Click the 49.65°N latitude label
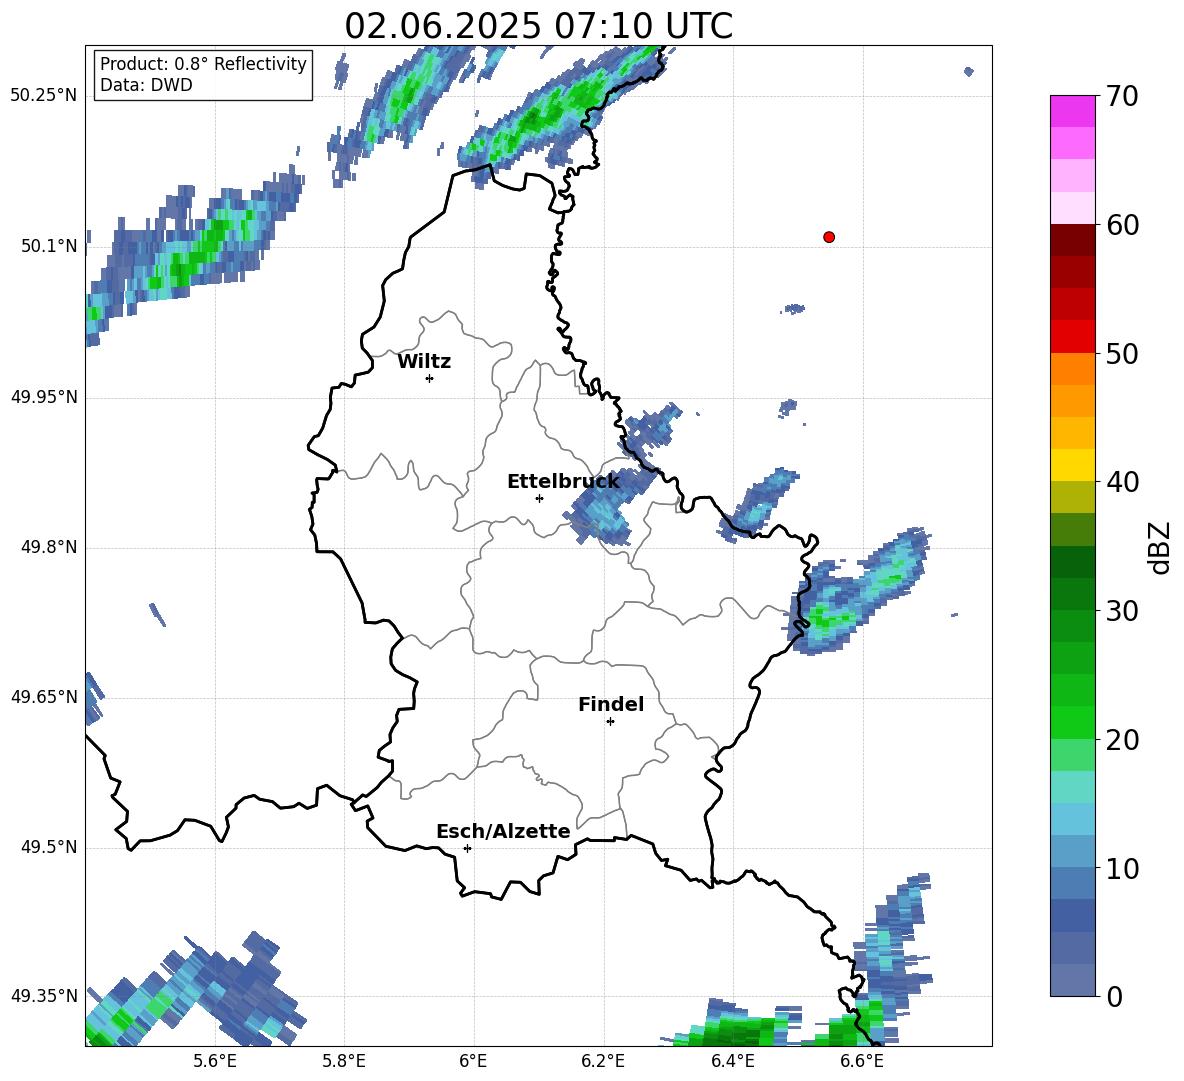The width and height of the screenshot is (1184, 1081). tap(44, 696)
